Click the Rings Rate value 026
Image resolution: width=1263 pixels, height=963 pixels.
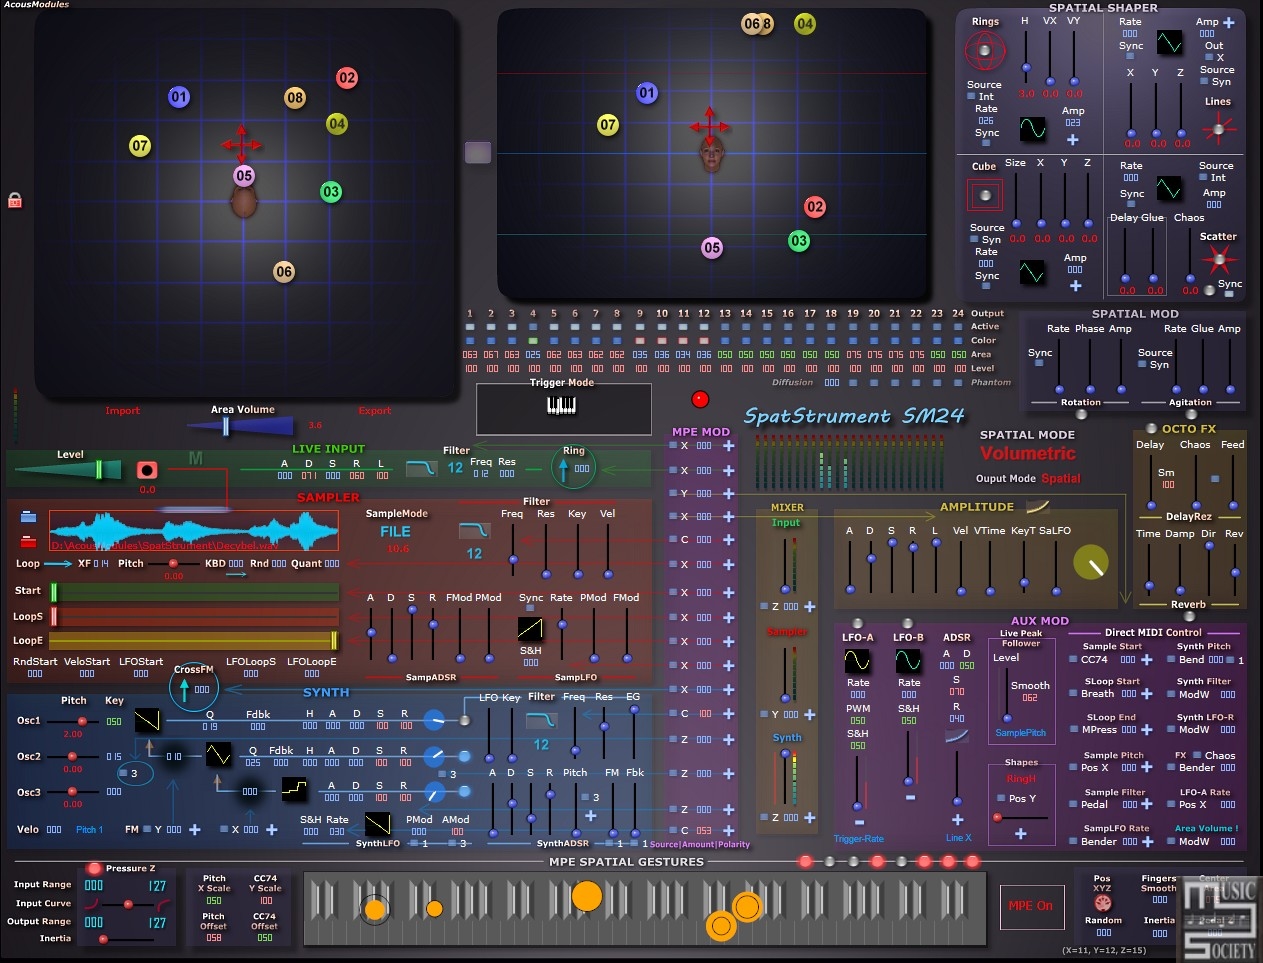986,121
